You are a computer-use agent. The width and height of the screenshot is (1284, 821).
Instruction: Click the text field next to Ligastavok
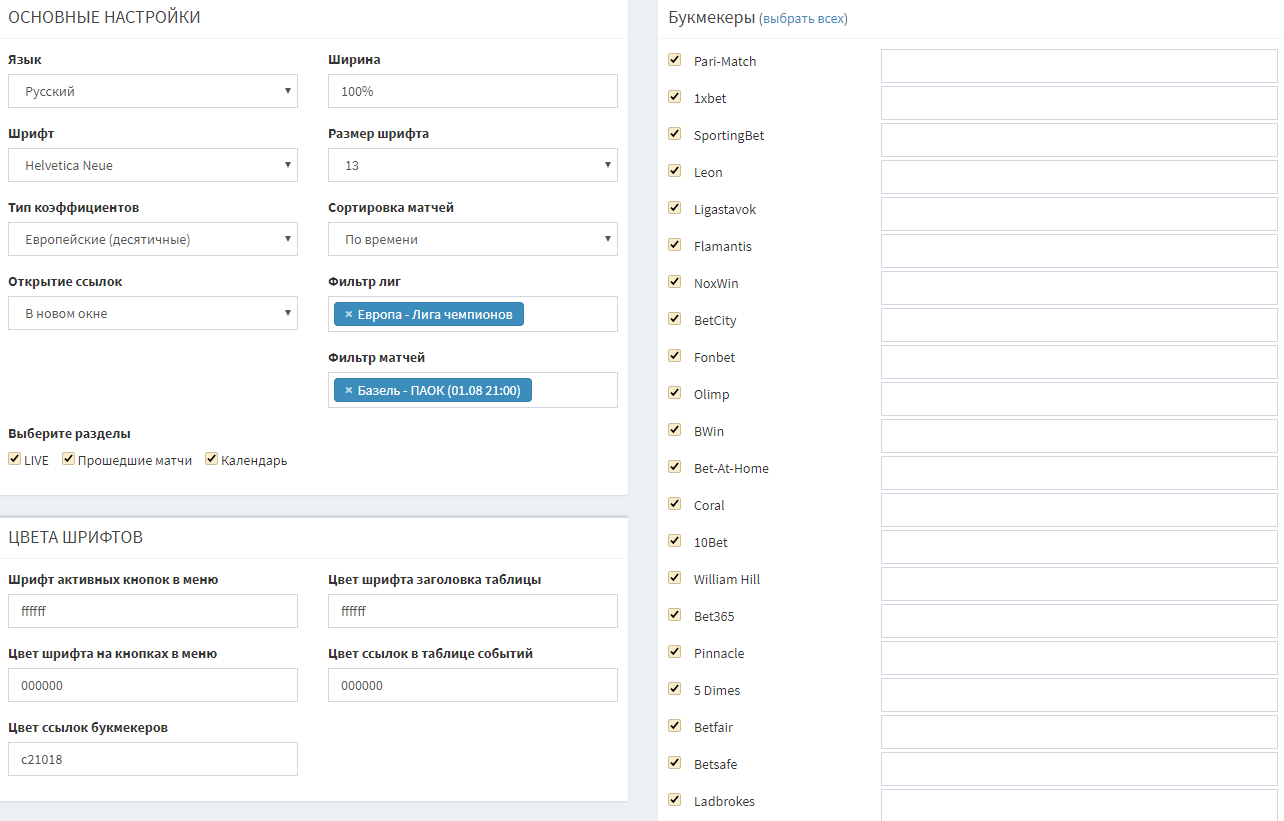tap(1079, 214)
